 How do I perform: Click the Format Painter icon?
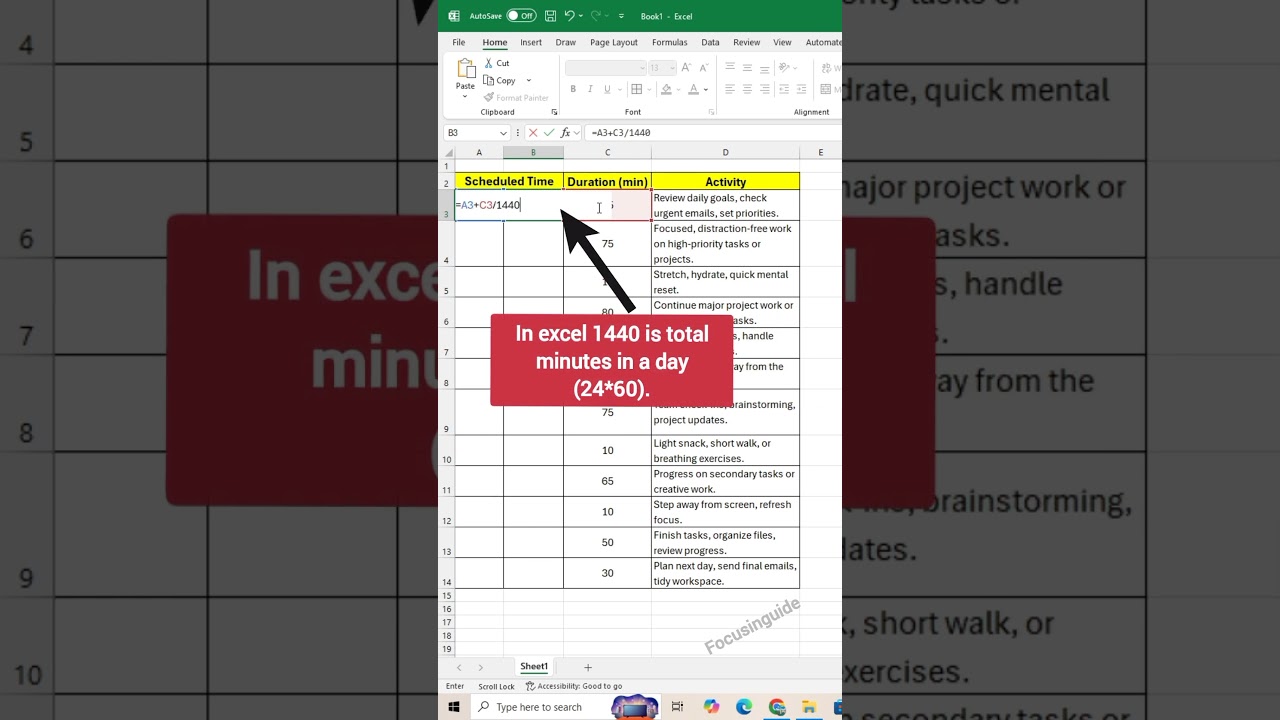490,97
